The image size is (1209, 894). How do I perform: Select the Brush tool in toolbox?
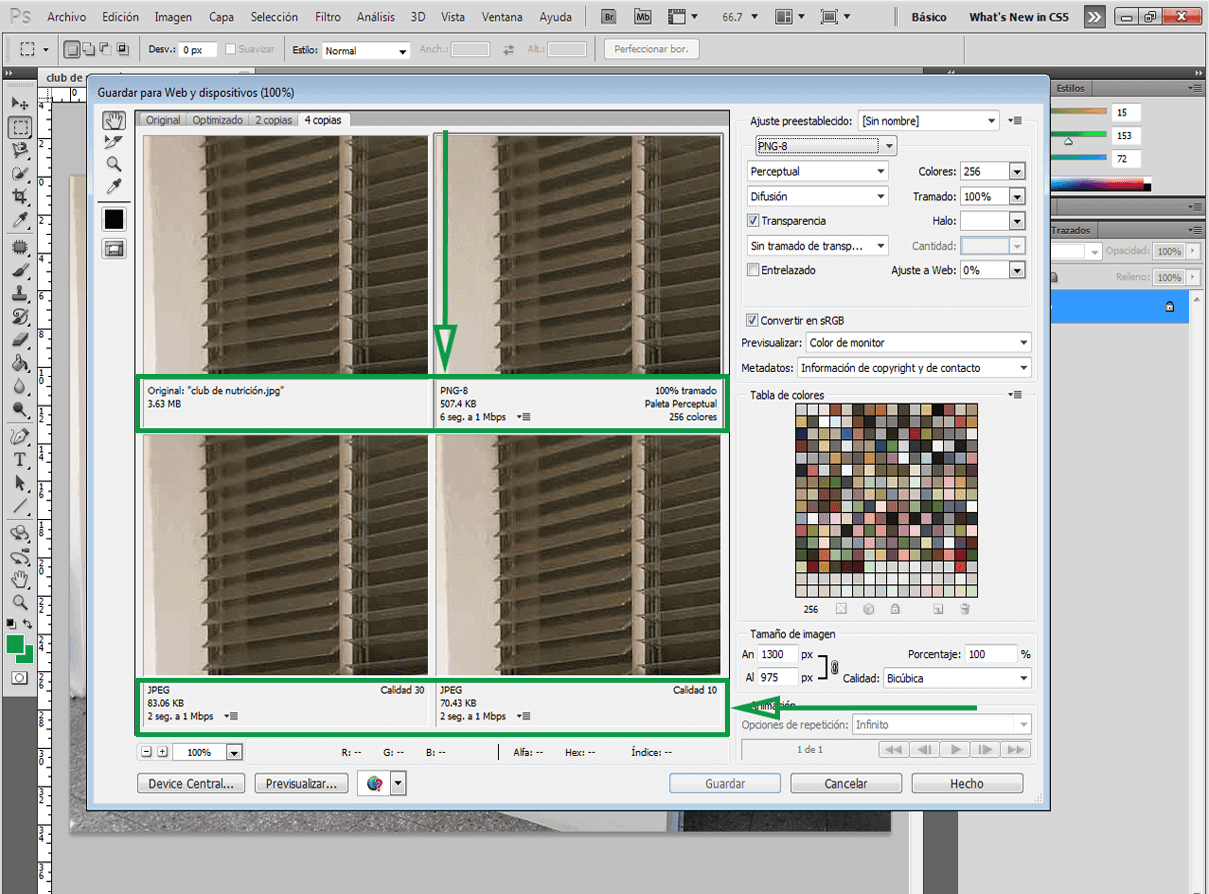click(x=19, y=270)
